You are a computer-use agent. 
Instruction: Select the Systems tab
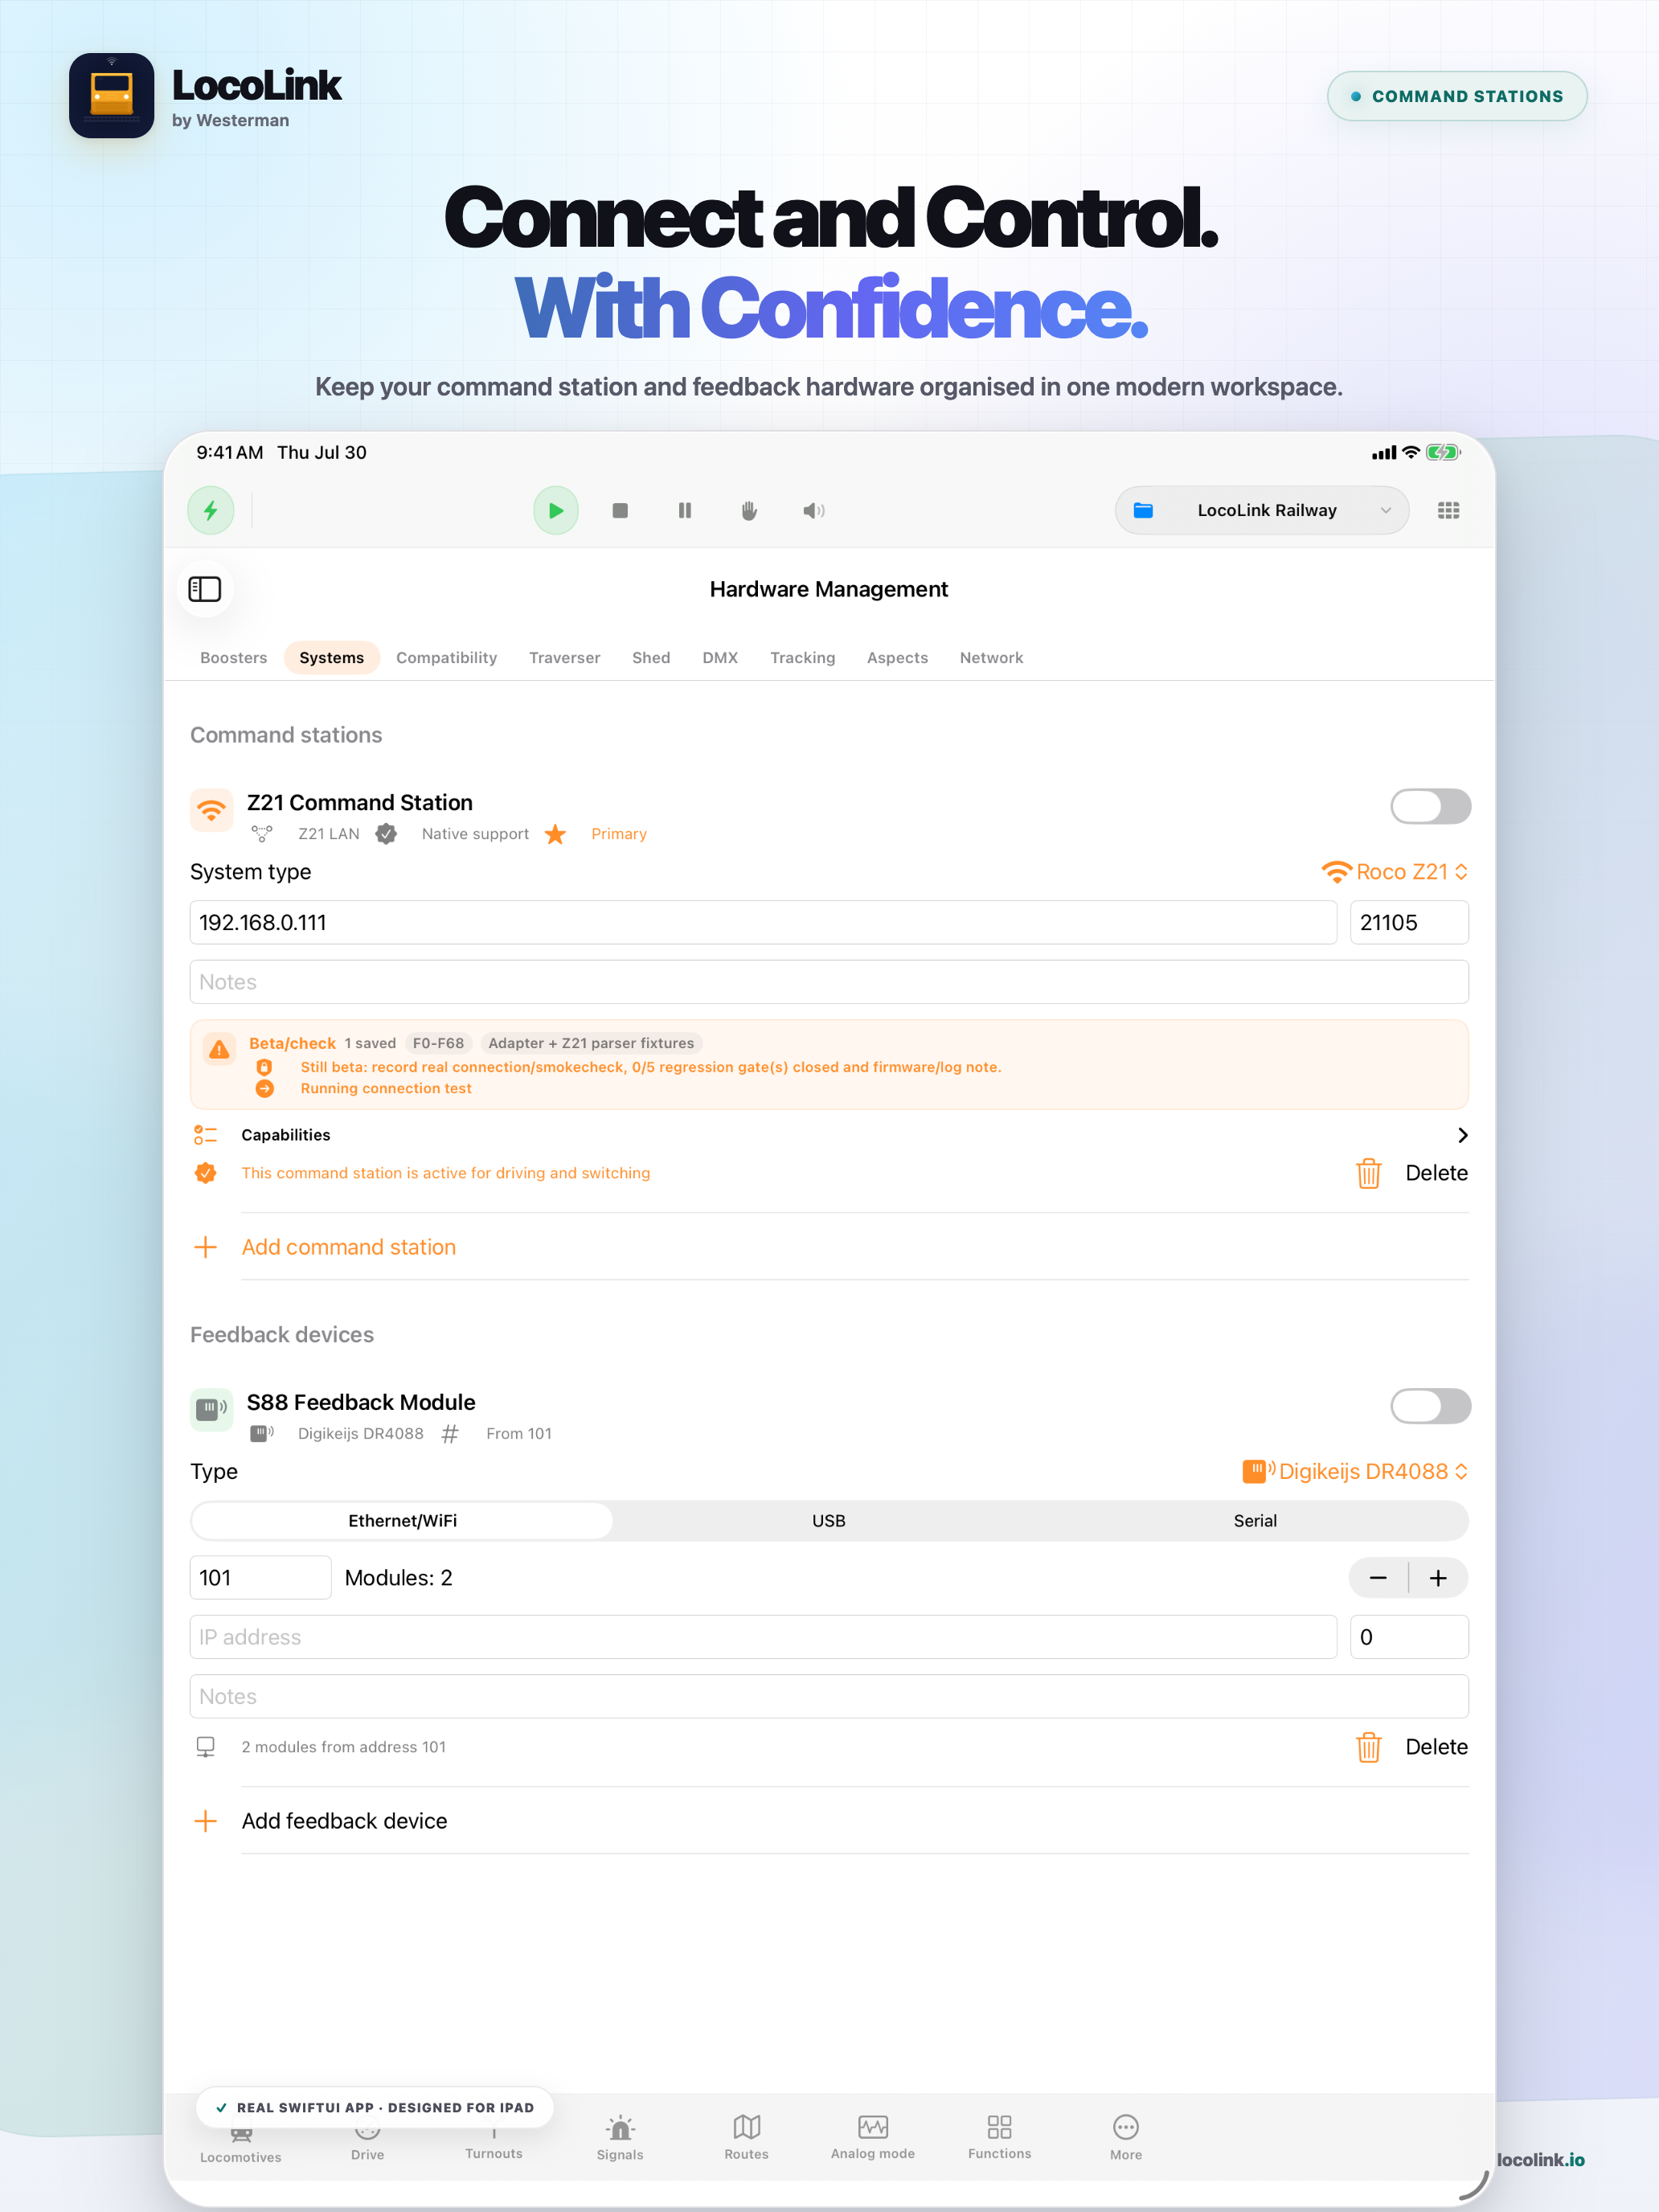(x=332, y=658)
